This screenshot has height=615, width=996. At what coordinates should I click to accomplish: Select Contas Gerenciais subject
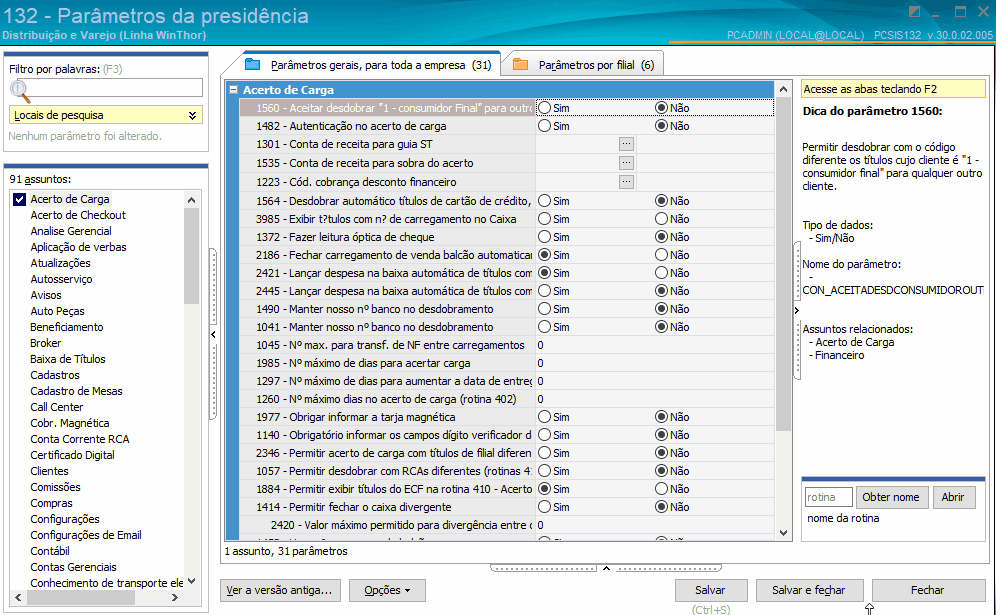point(74,567)
